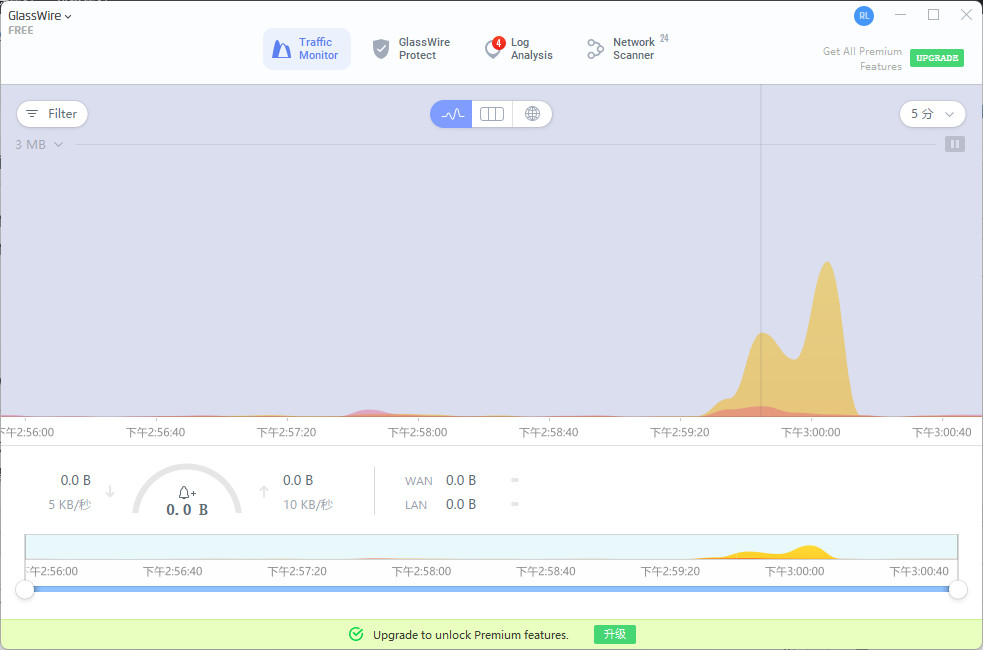Expand the 3 MB scale dropdown
The width and height of the screenshot is (983, 650).
[x=40, y=144]
